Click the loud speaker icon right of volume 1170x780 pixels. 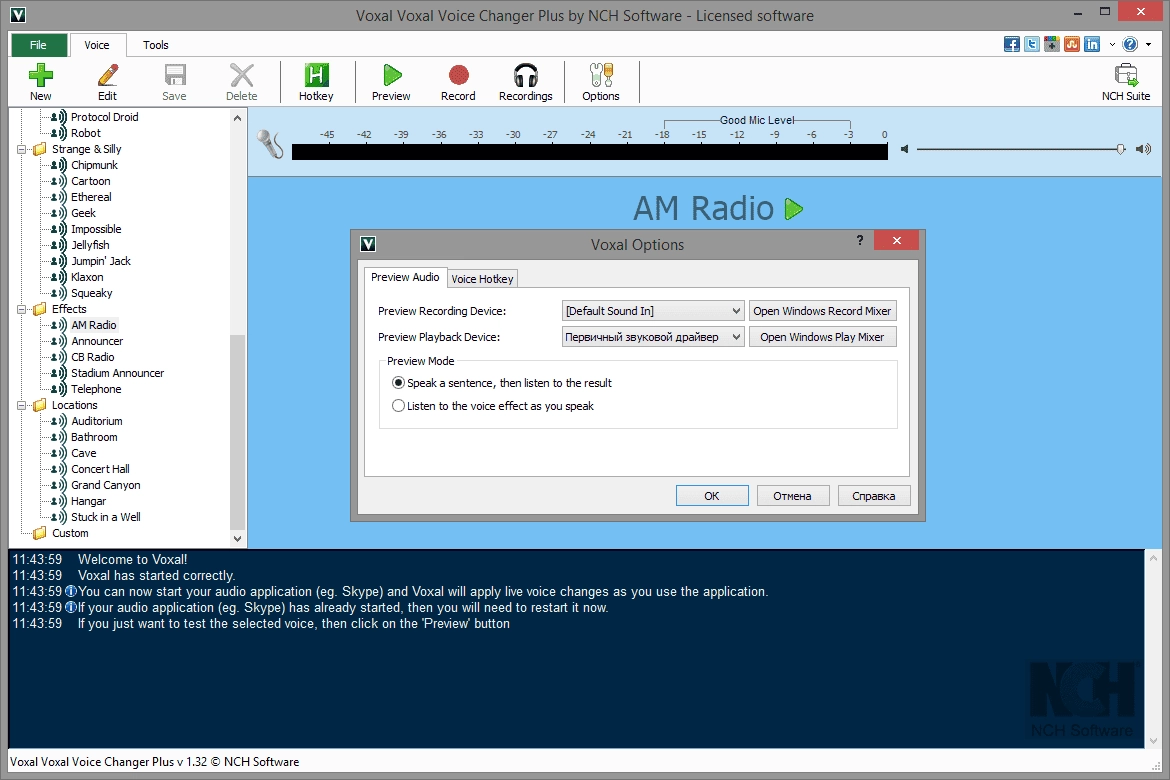click(1143, 149)
